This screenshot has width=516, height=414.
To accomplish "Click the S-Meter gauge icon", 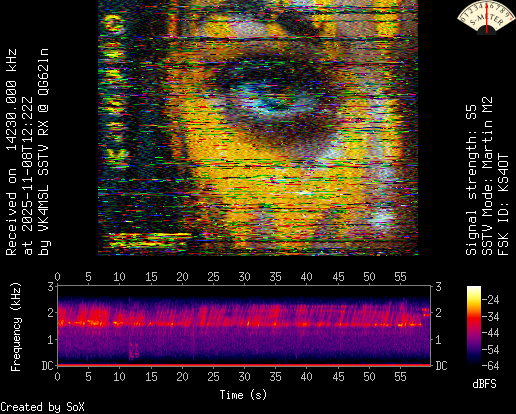I will [487, 18].
